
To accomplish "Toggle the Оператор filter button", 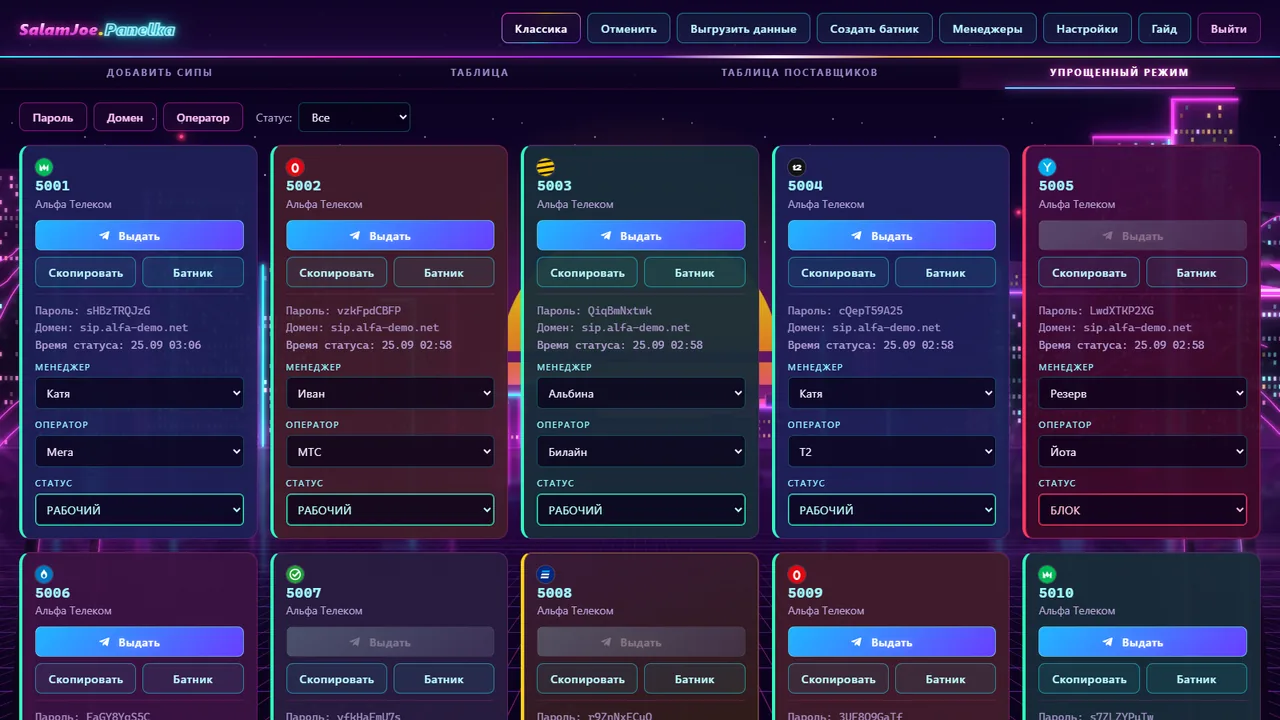I will [203, 117].
